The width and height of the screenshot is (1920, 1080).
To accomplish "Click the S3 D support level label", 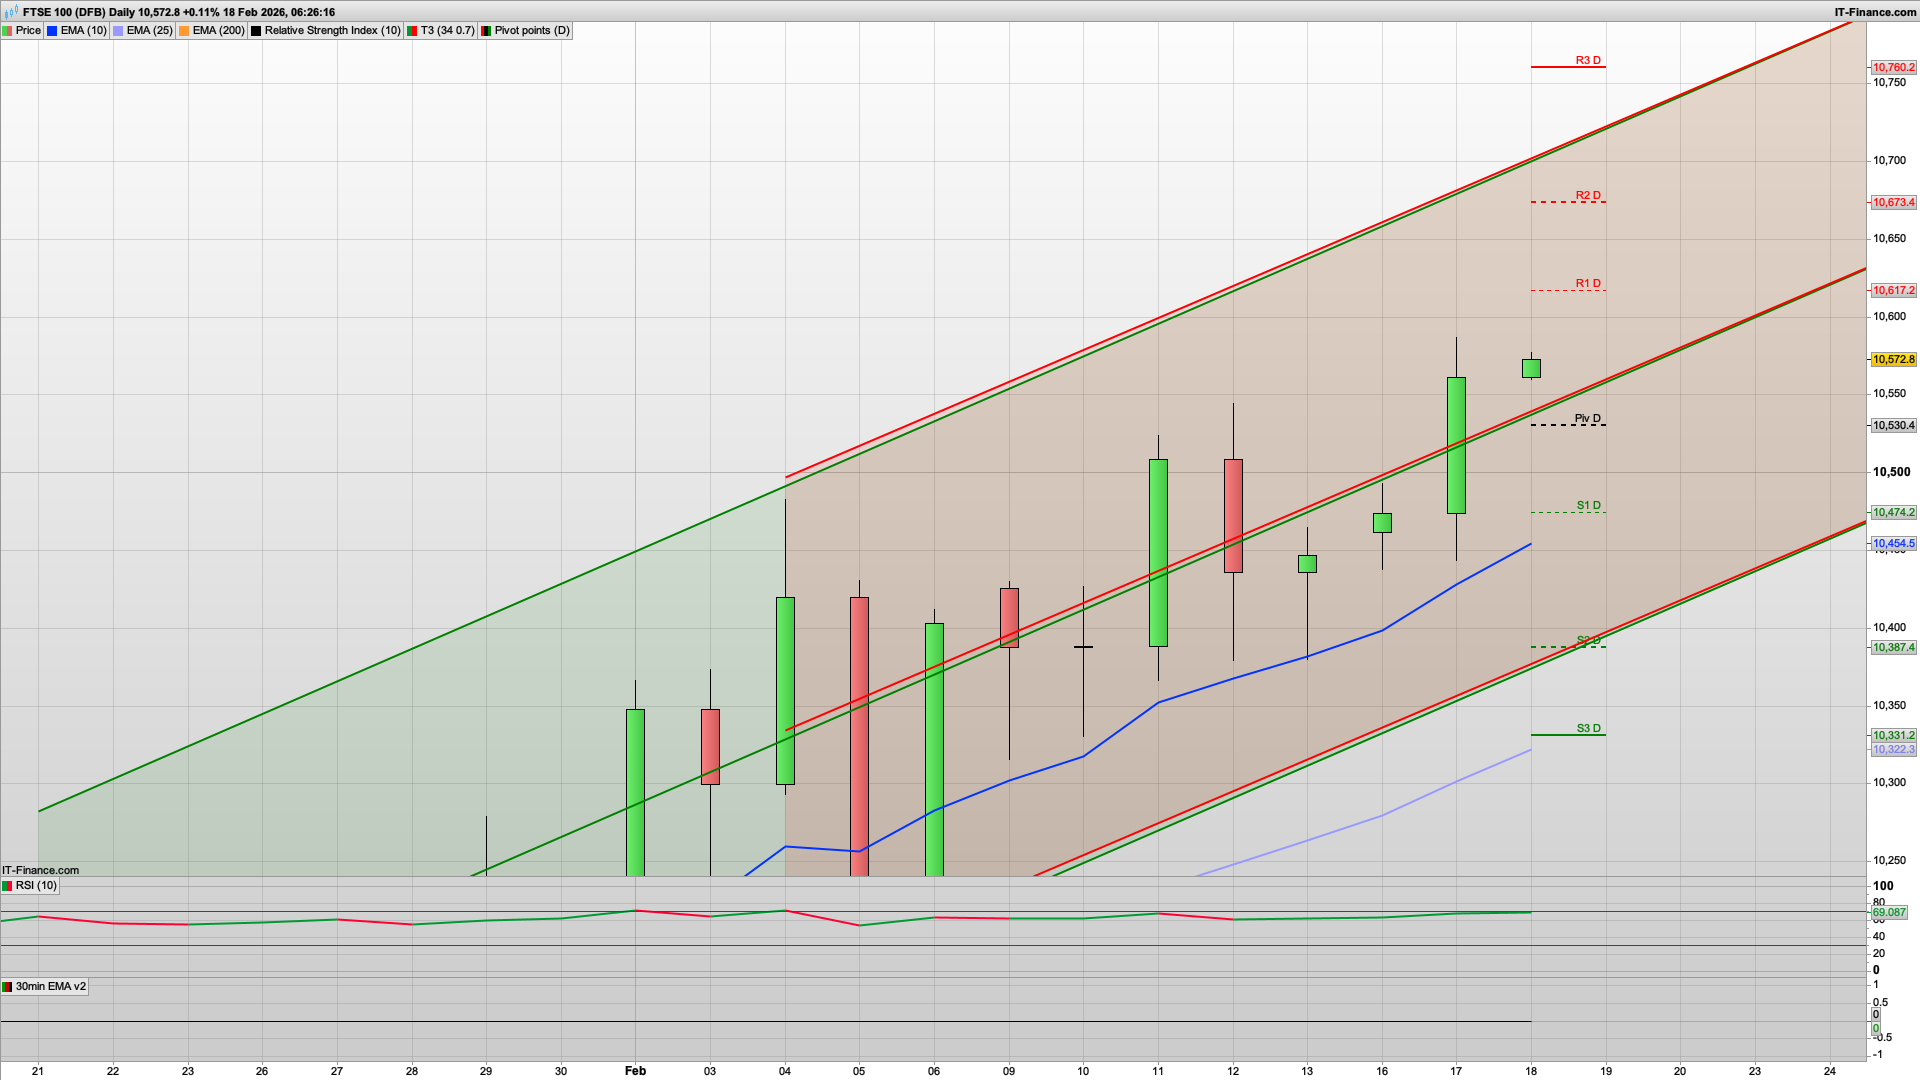I will 1587,728.
